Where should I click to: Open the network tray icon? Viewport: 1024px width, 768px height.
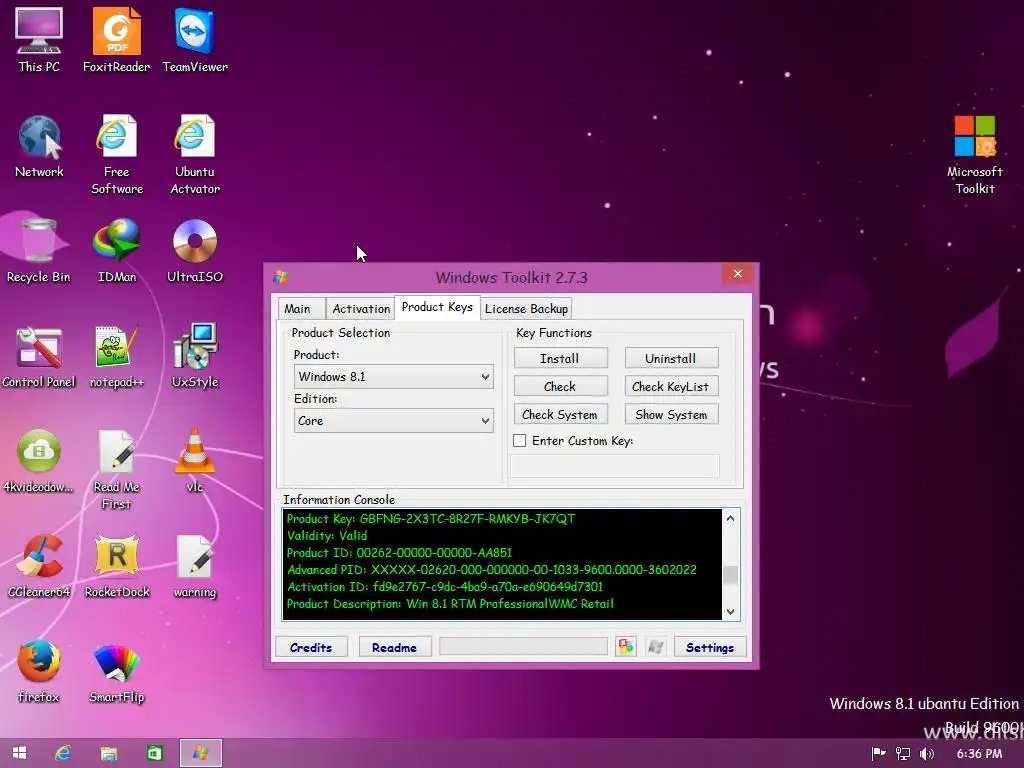coord(903,754)
